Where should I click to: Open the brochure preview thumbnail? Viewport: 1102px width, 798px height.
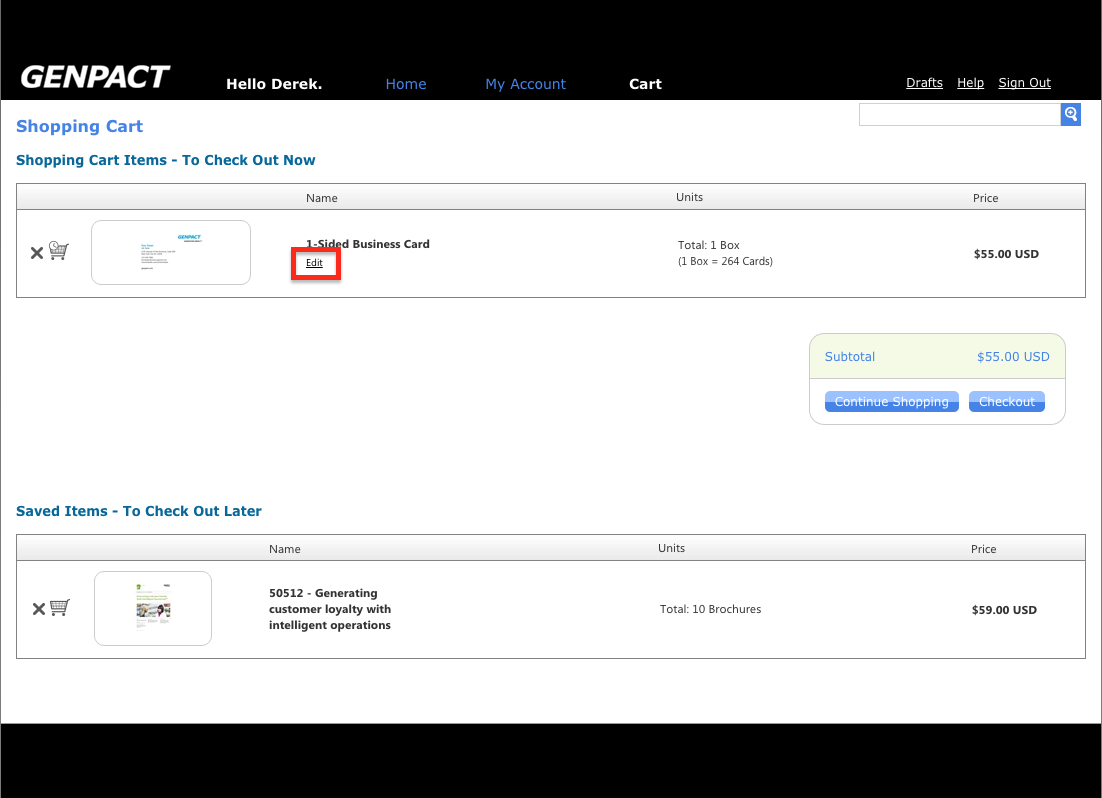(x=153, y=608)
